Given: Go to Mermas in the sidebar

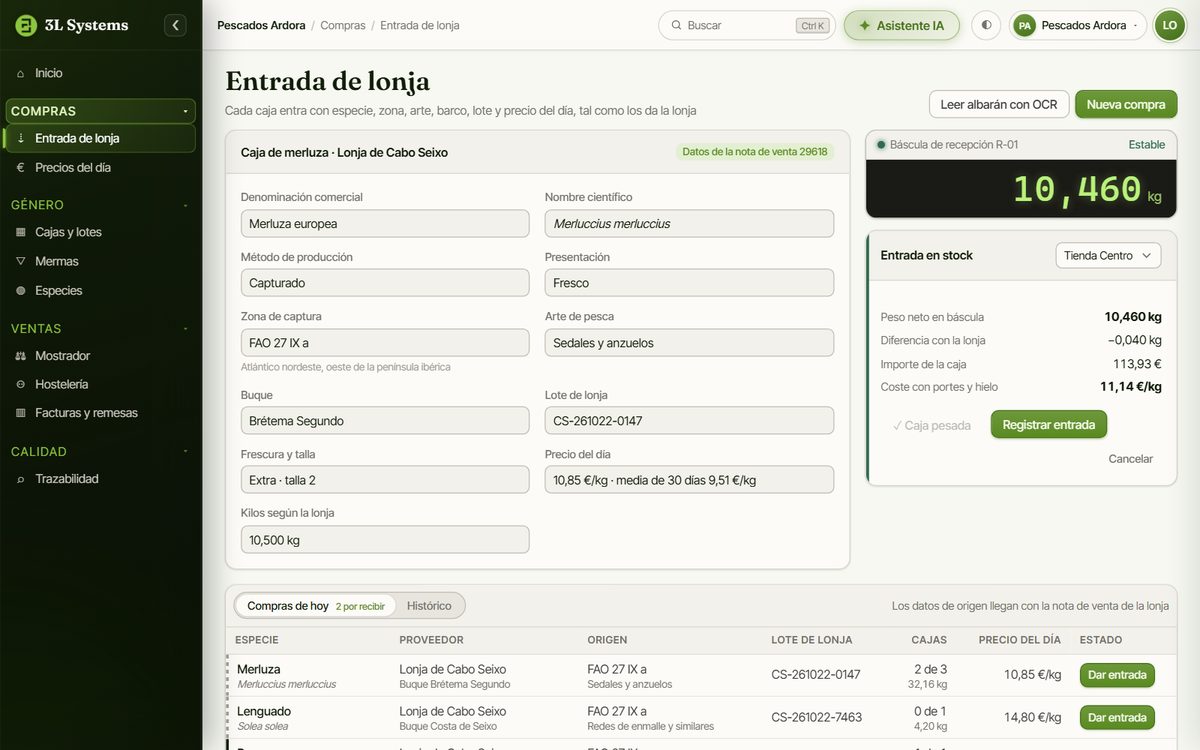Looking at the screenshot, I should tap(100, 261).
